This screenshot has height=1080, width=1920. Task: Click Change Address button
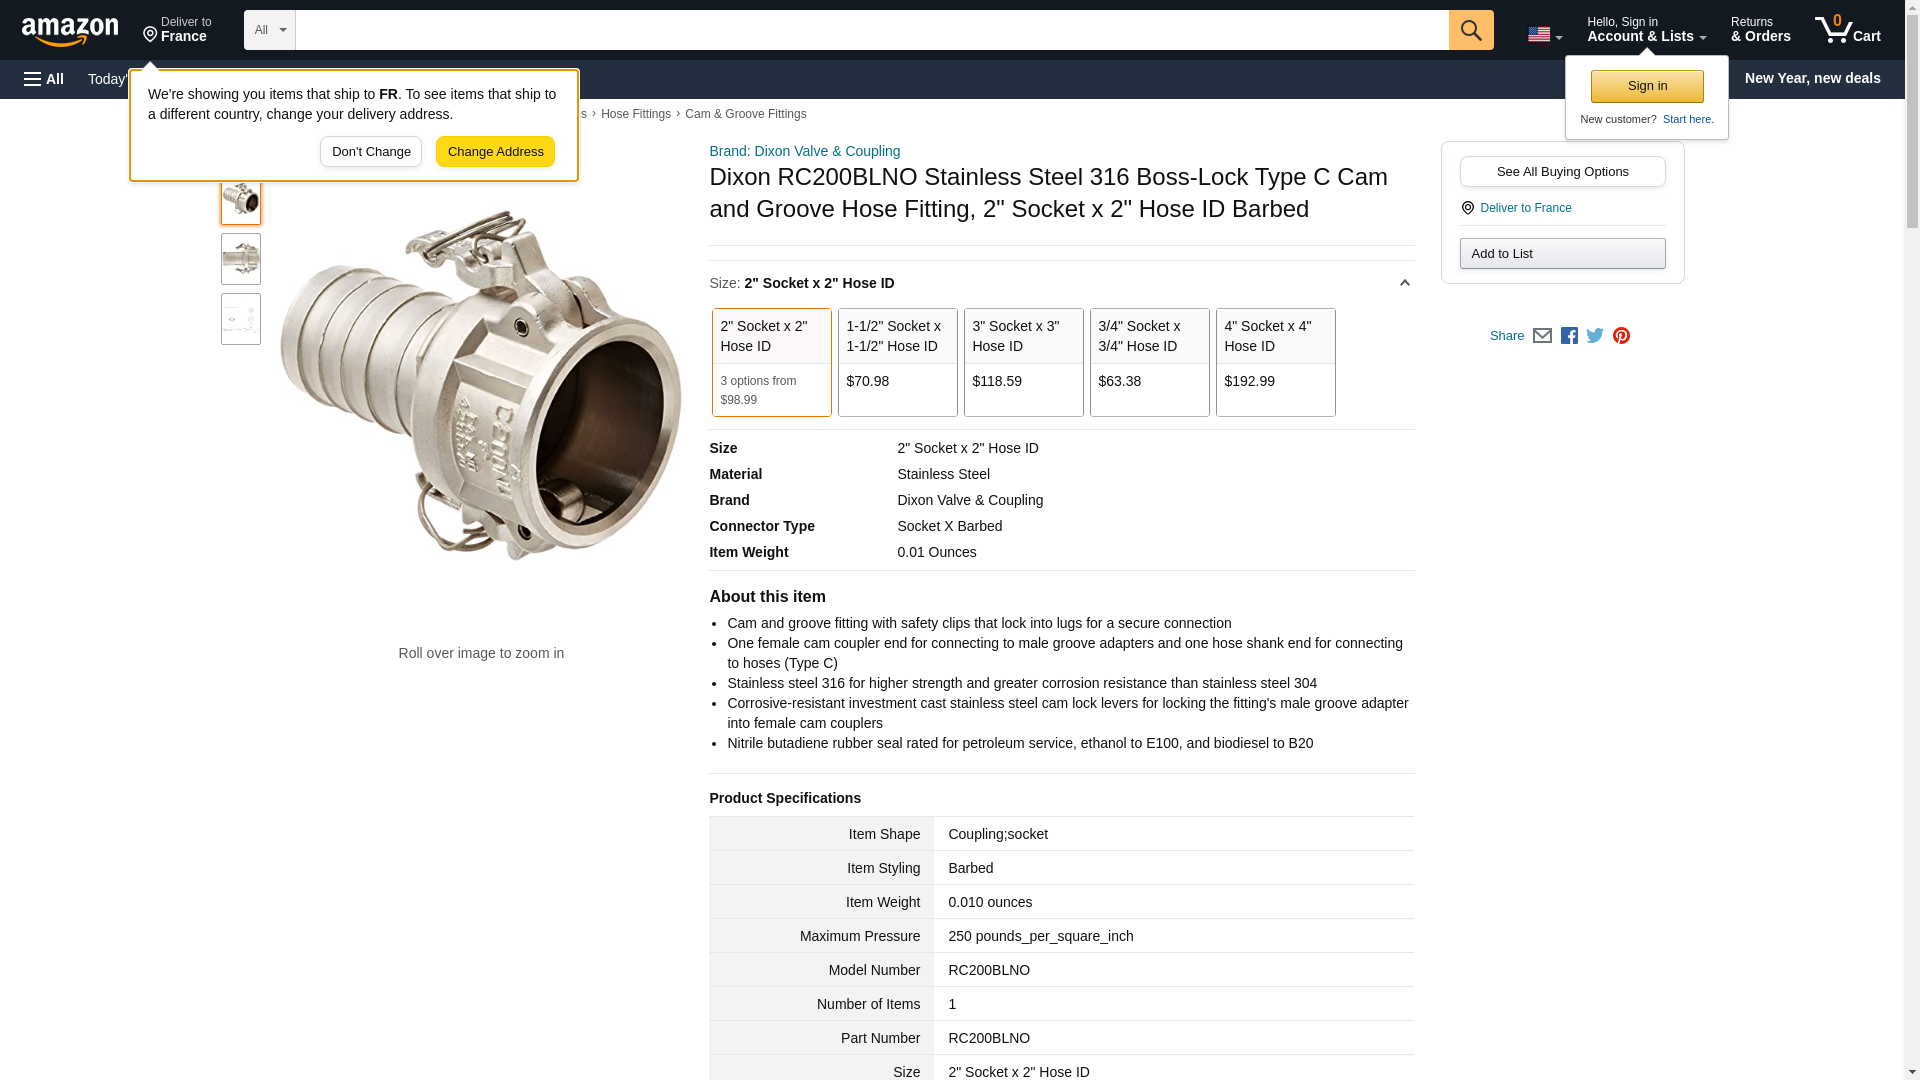(495, 152)
